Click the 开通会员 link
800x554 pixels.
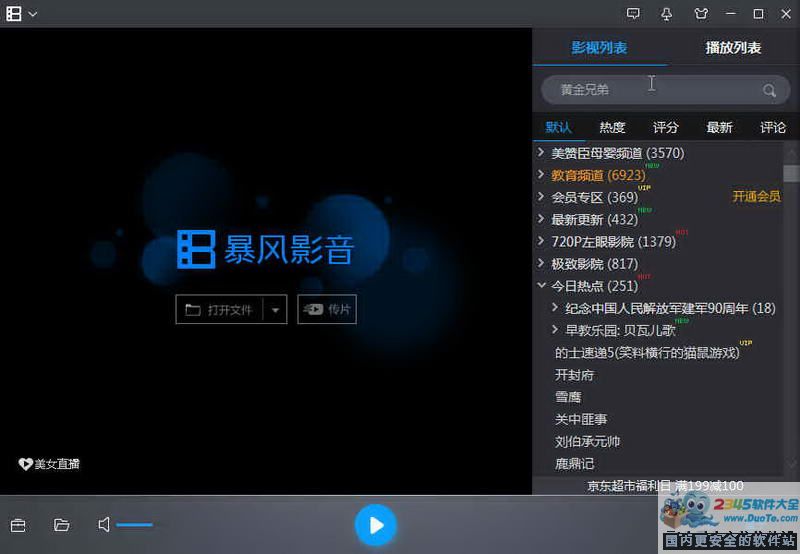[x=757, y=196]
